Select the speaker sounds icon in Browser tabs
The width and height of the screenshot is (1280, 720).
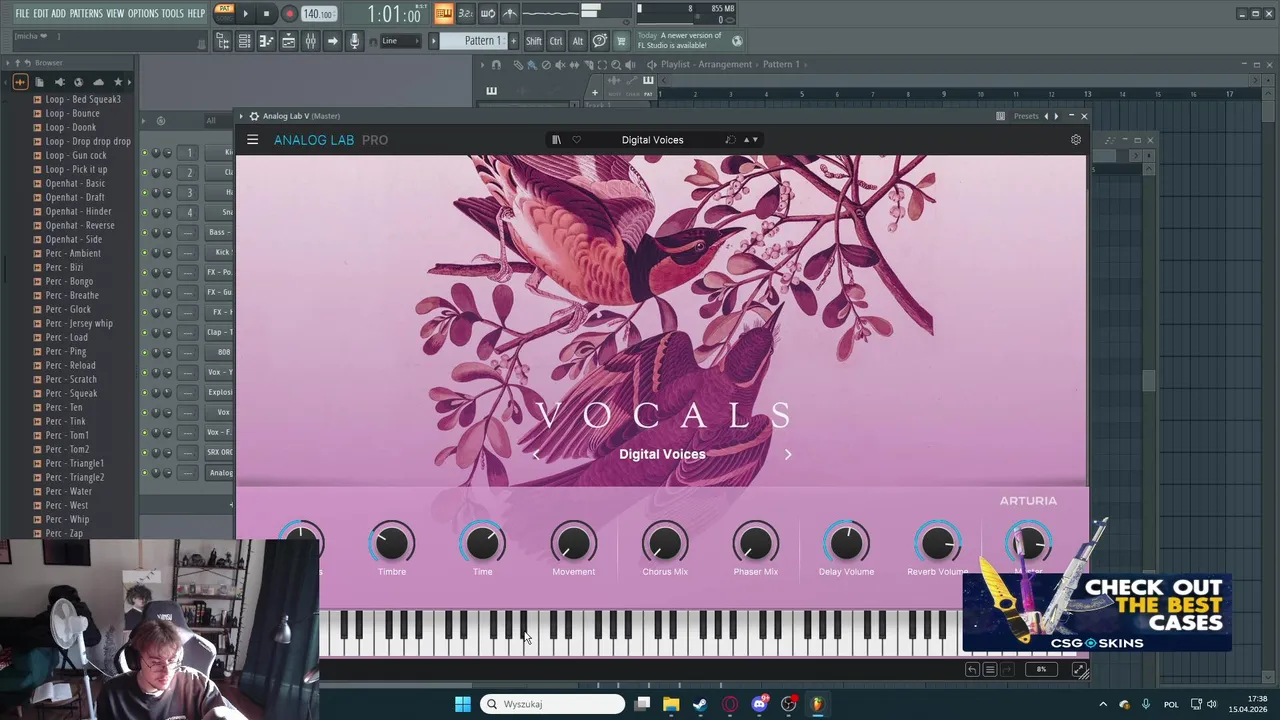coord(59,82)
